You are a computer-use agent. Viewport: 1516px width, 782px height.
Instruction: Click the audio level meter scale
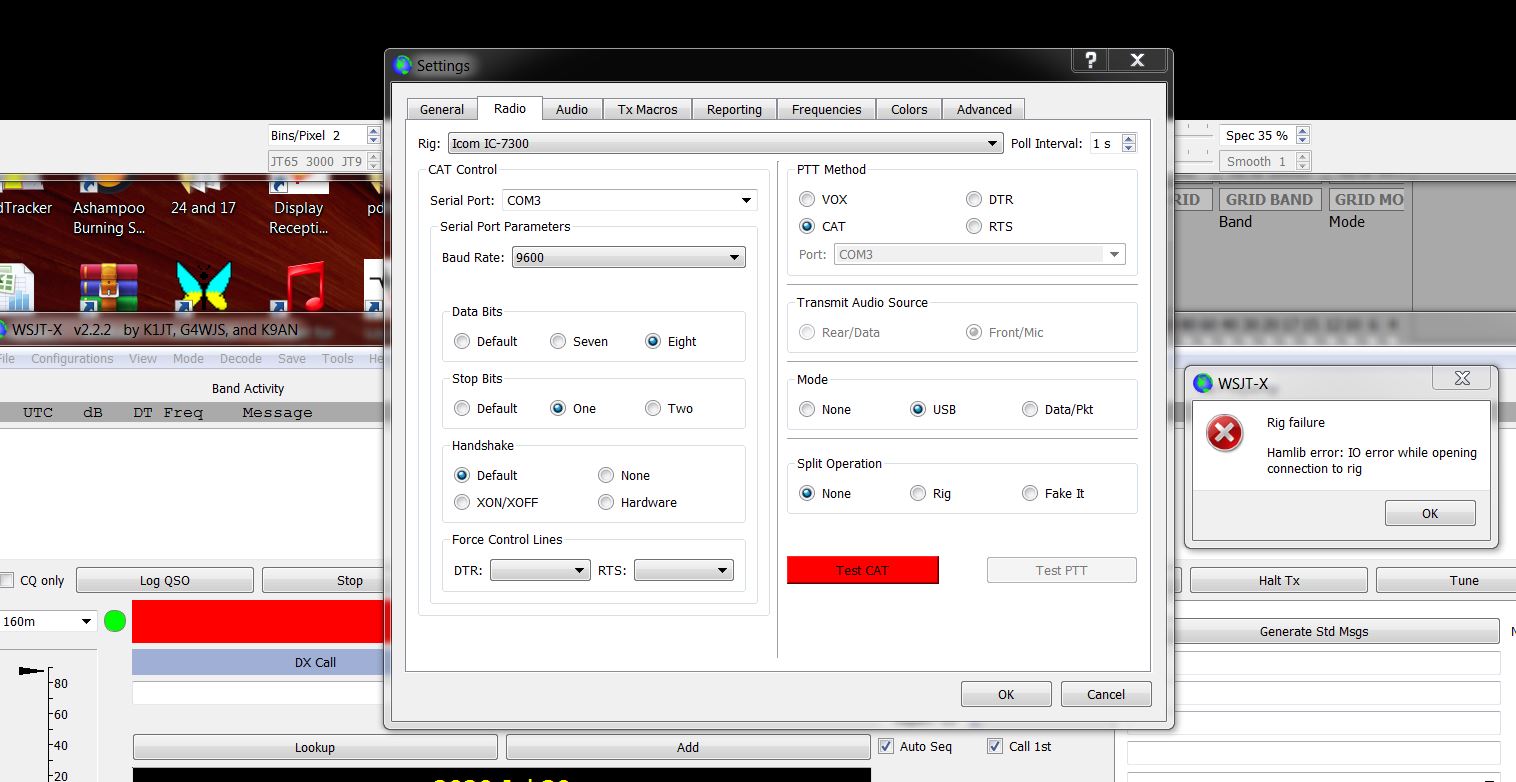(x=45, y=723)
